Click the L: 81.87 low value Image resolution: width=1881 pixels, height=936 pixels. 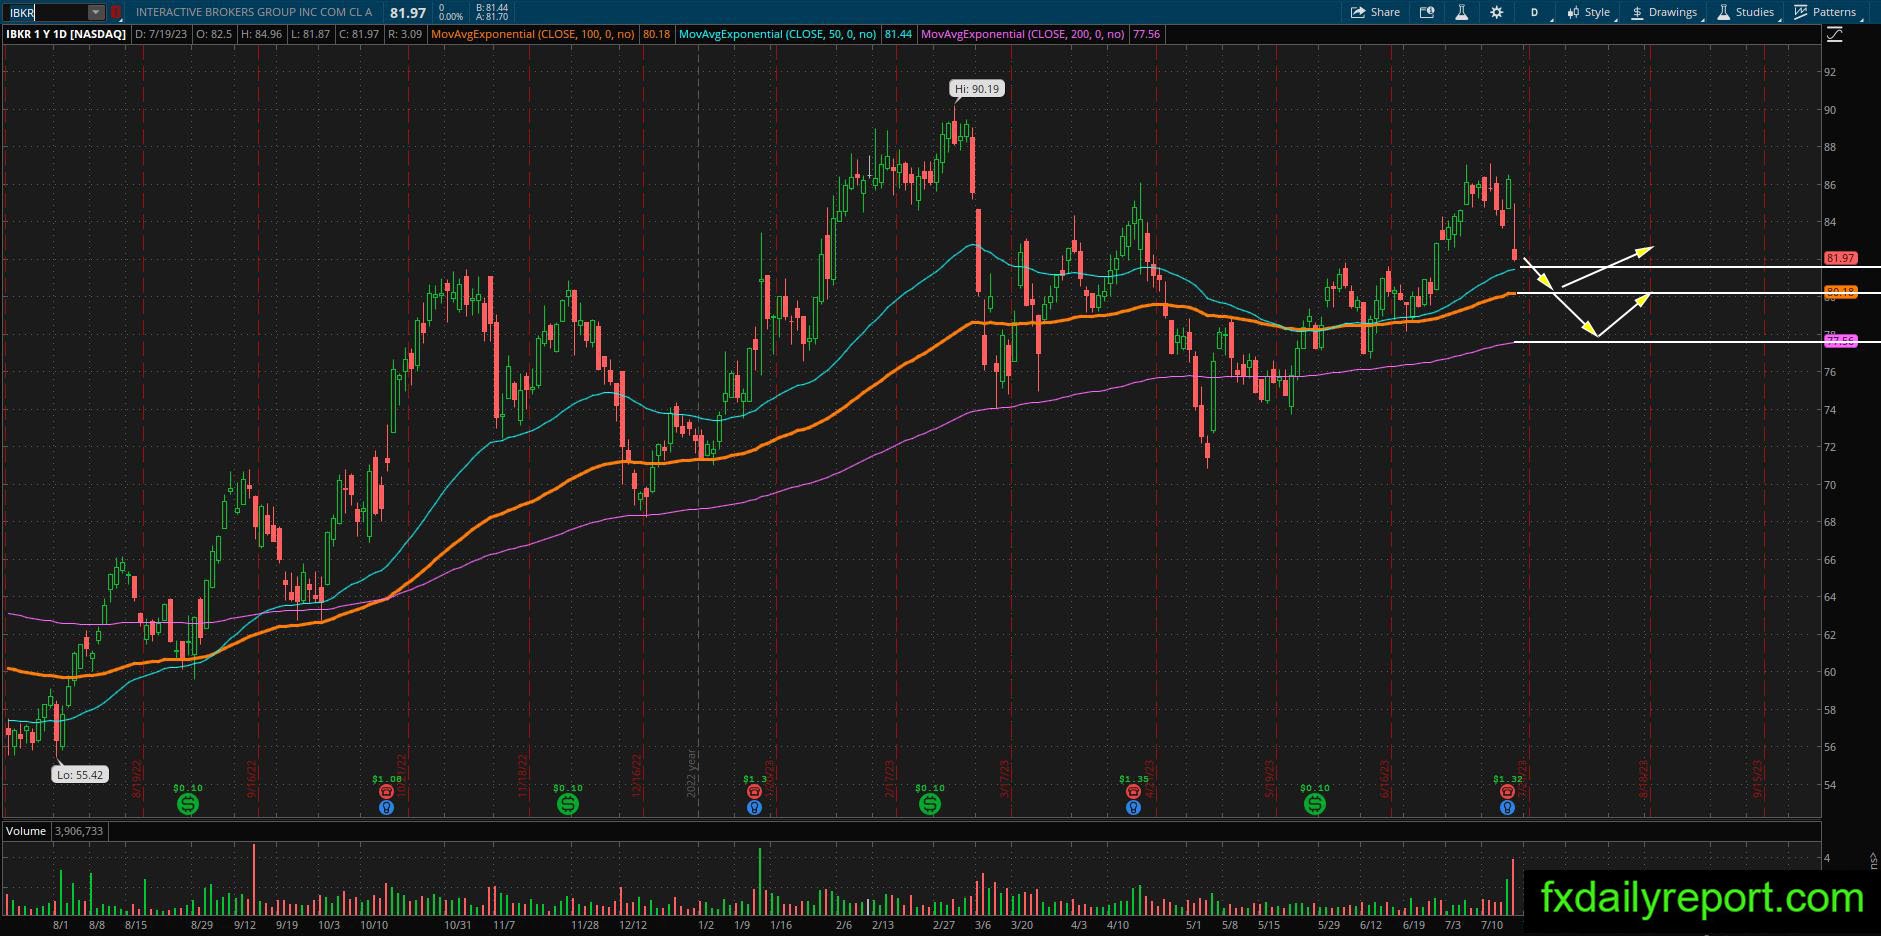[310, 34]
